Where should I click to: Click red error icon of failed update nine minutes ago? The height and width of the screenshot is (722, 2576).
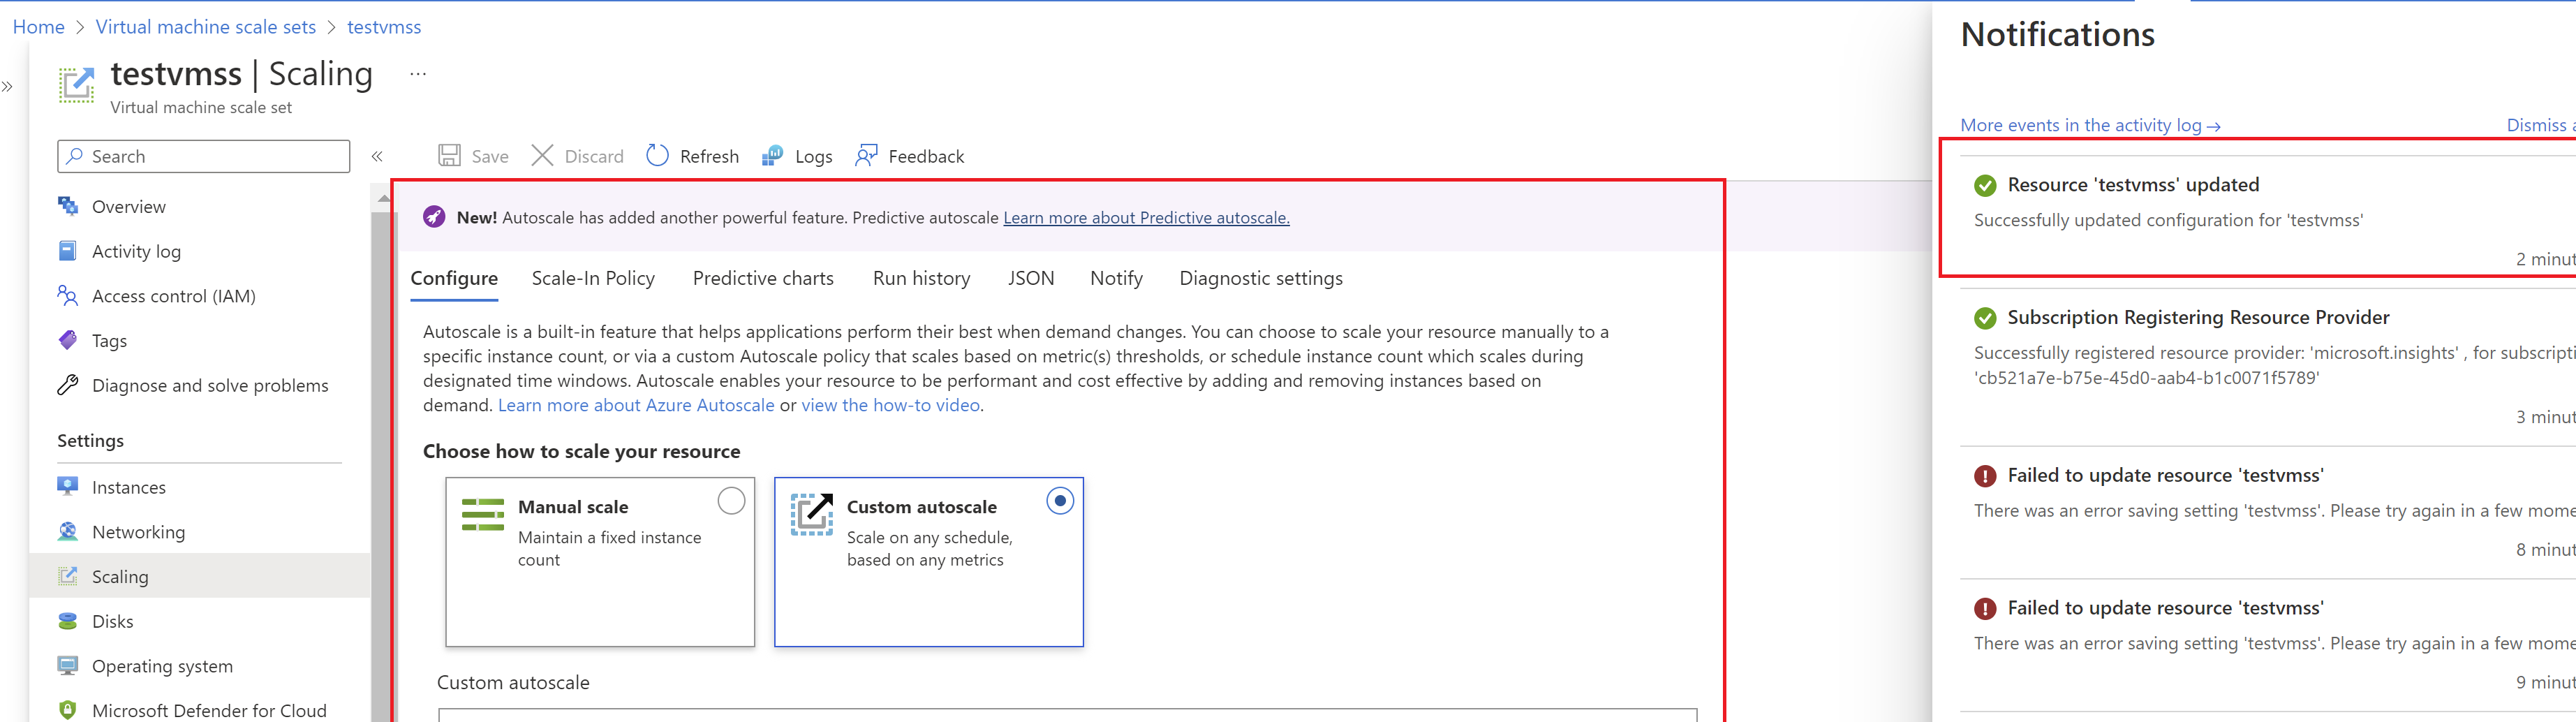coord(1985,608)
